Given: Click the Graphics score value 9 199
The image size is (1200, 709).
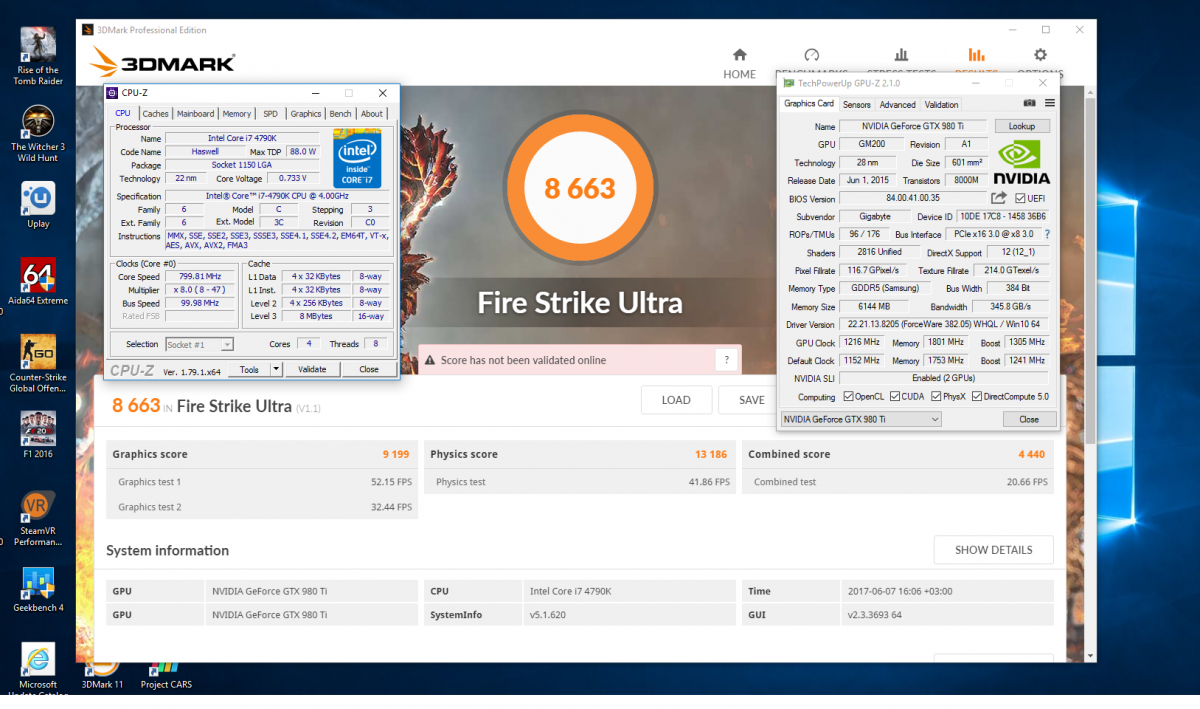Looking at the screenshot, I should 396,454.
